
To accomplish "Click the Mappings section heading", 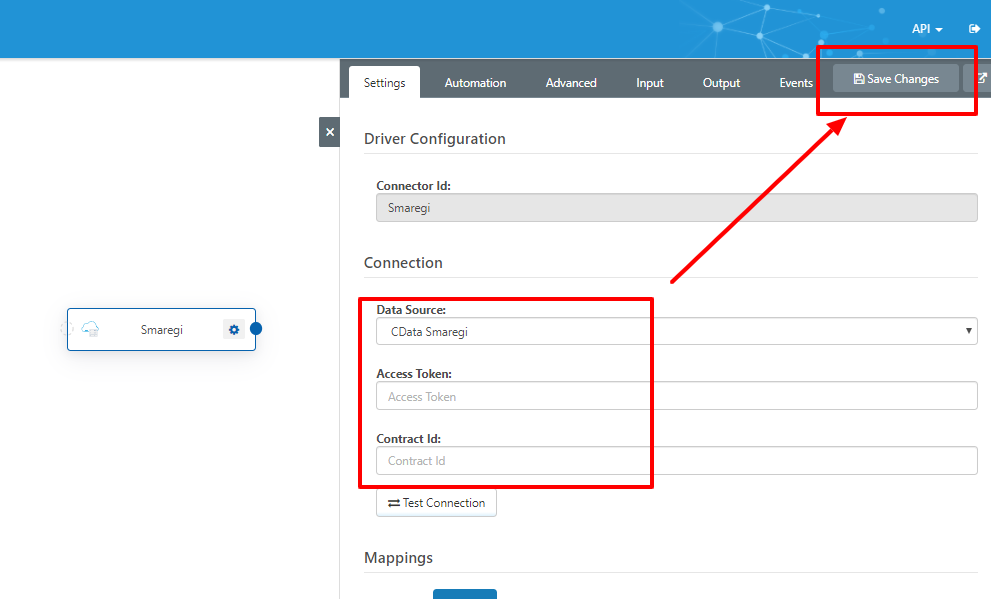I will pos(399,558).
